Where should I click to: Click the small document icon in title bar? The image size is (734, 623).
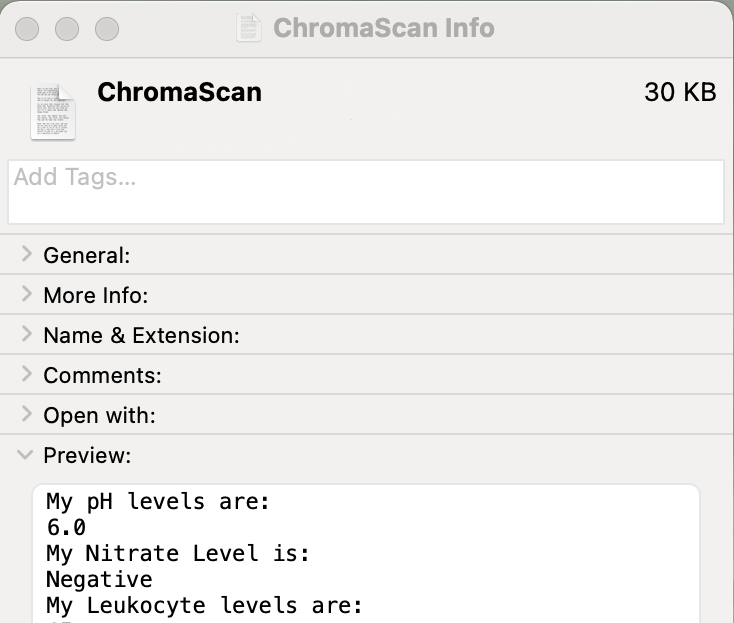(x=248, y=27)
